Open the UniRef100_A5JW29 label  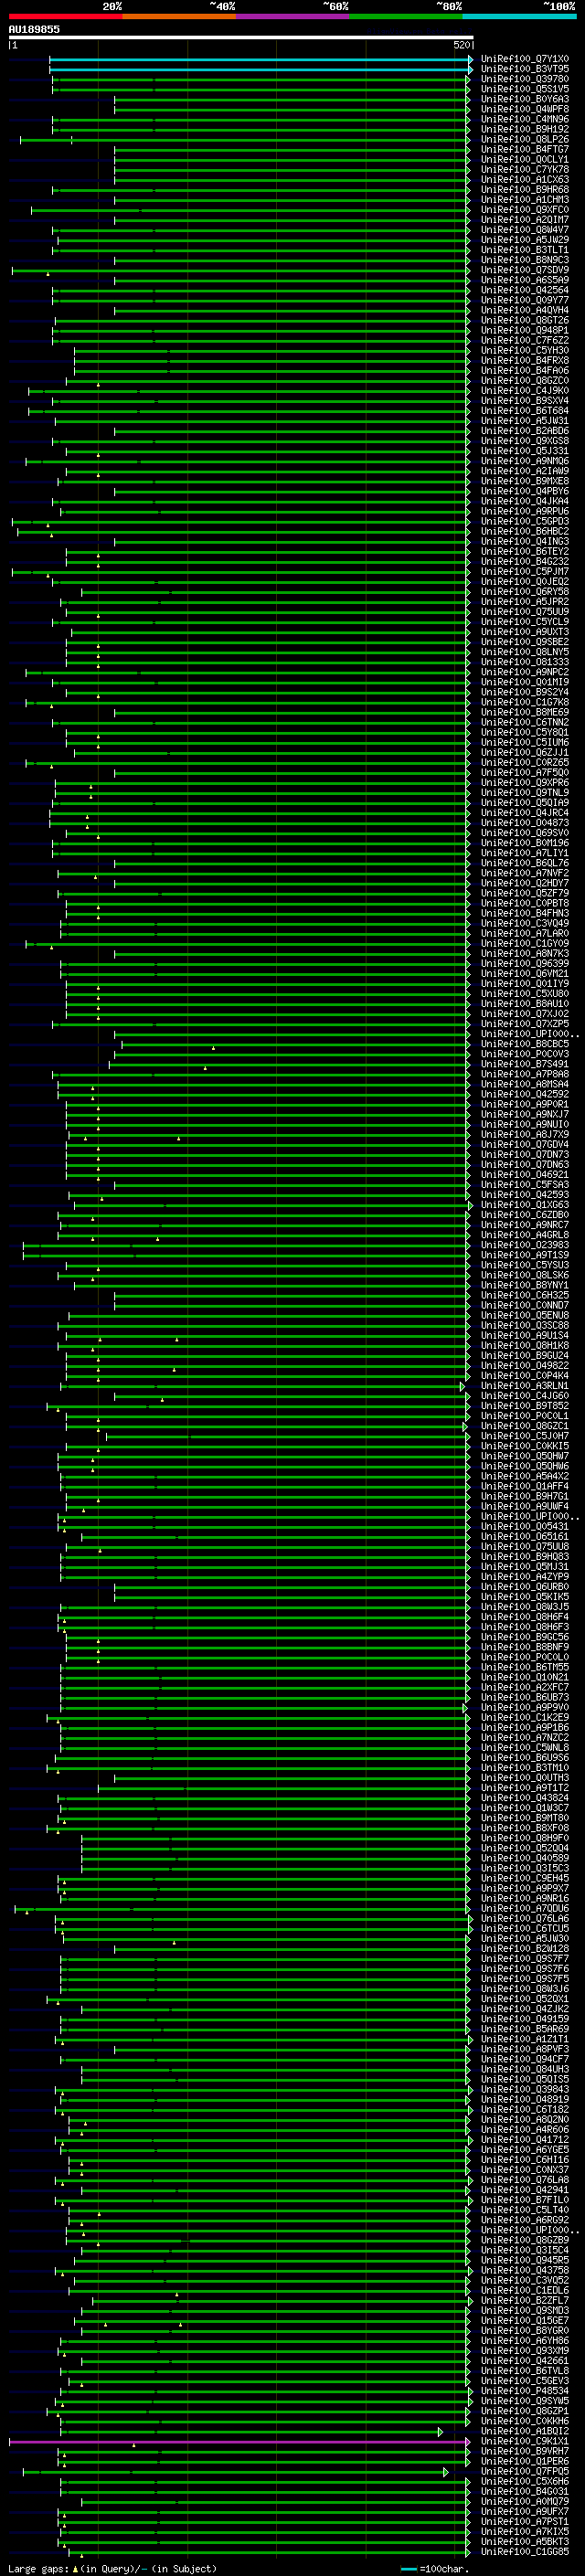tap(525, 240)
